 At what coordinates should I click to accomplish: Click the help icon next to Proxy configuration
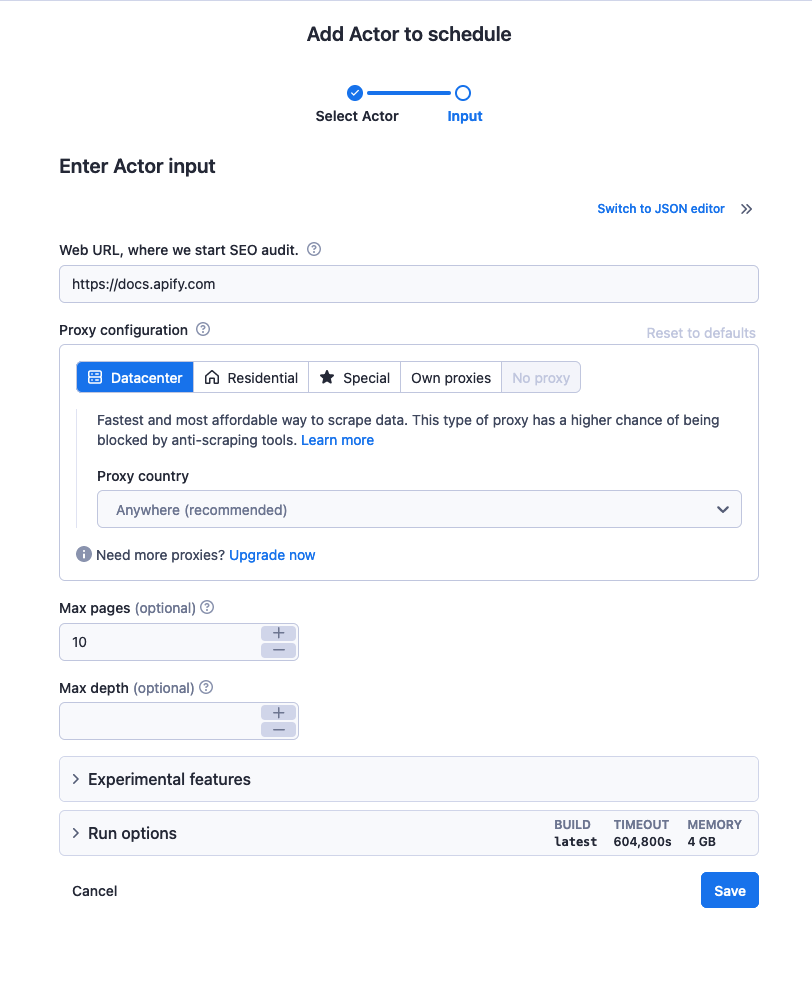point(203,329)
